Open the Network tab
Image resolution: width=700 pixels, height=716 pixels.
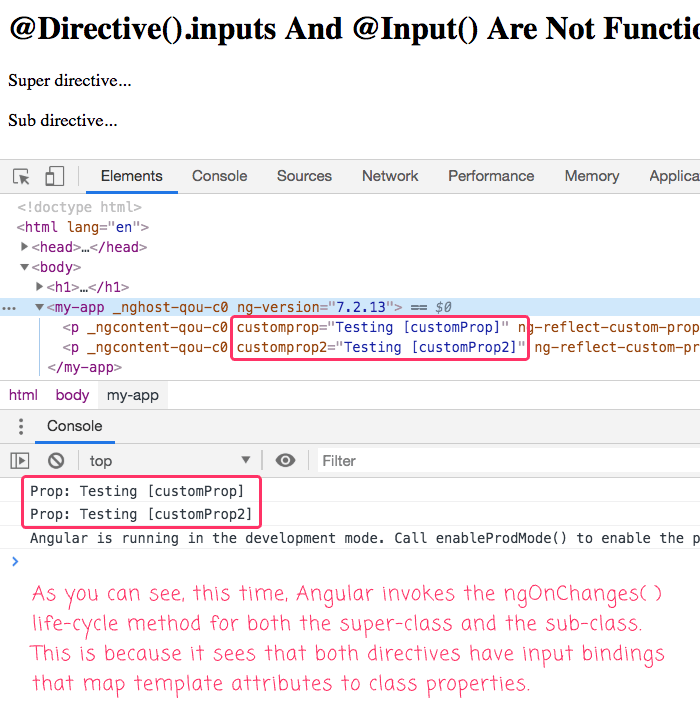coord(390,176)
